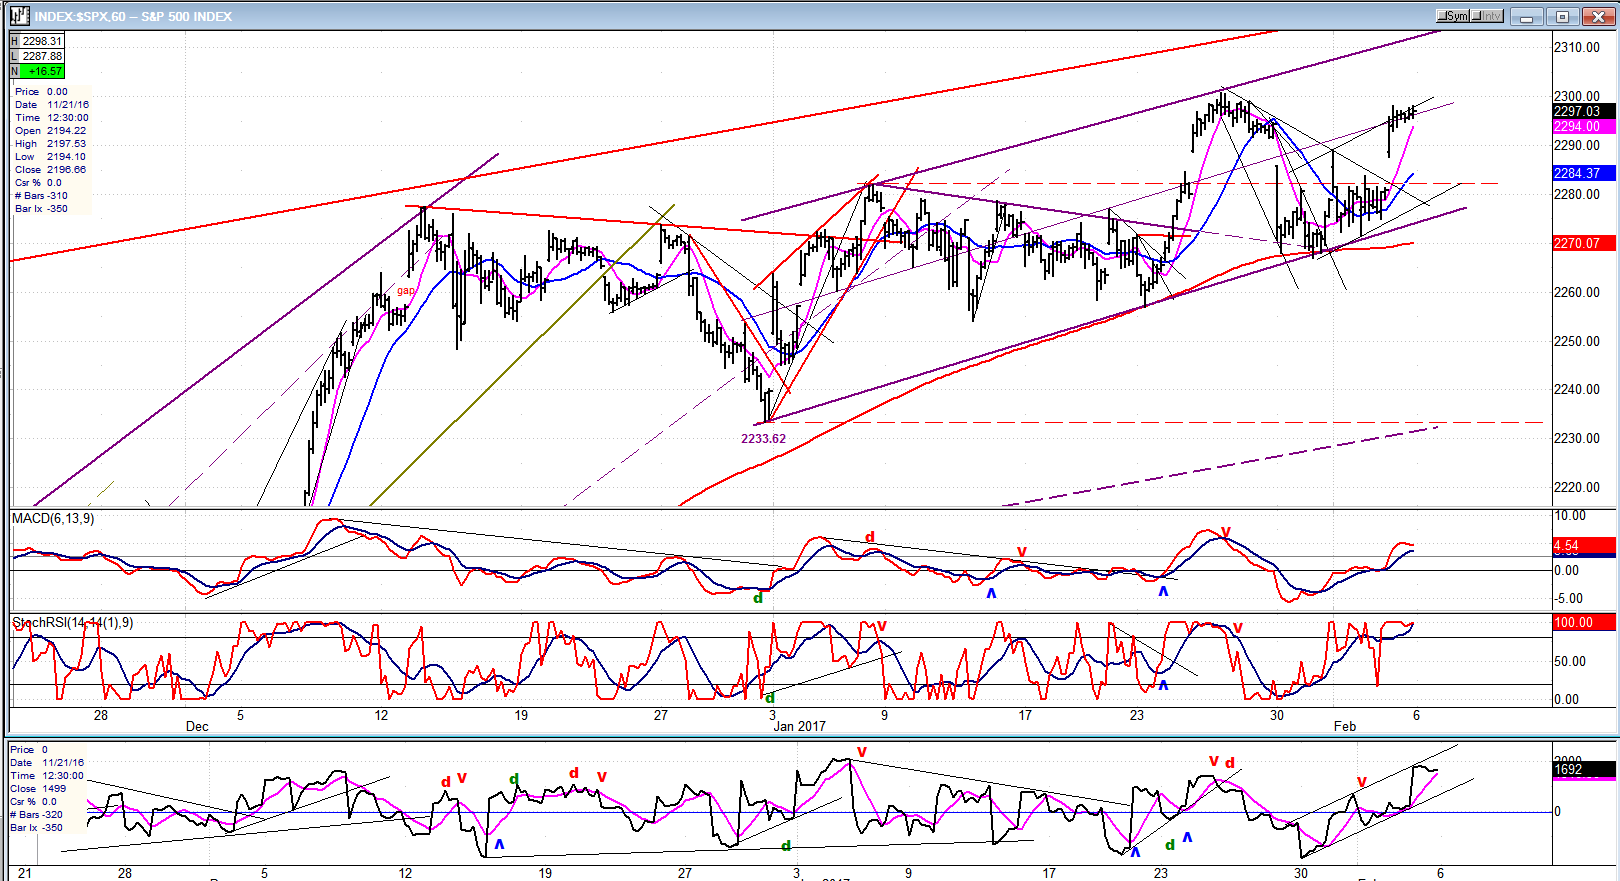Select the green net change +16.57 box
This screenshot has height=881, width=1620.
click(x=43, y=71)
